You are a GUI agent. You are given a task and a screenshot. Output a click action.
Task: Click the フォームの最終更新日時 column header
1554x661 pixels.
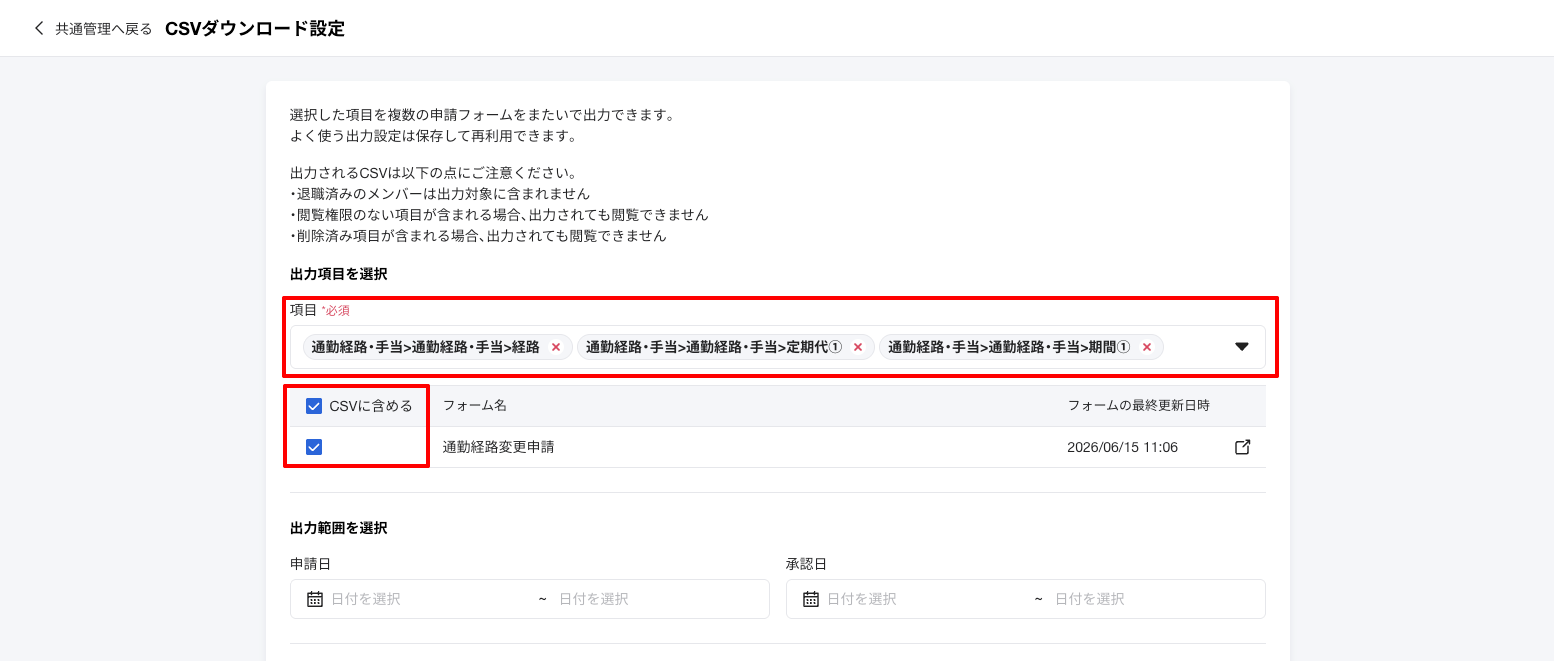tap(1138, 406)
